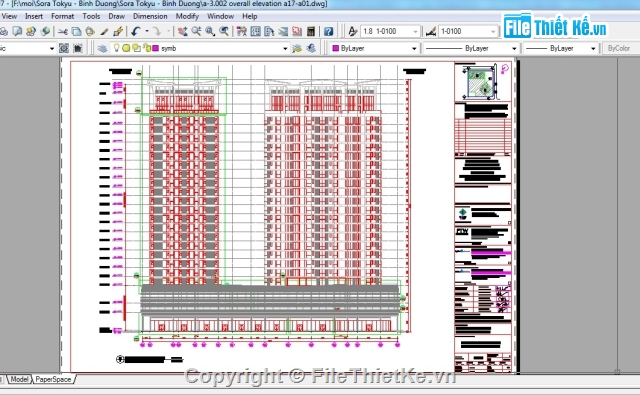Expand the symb layer dropdown
The width and height of the screenshot is (640, 395).
tap(285, 48)
